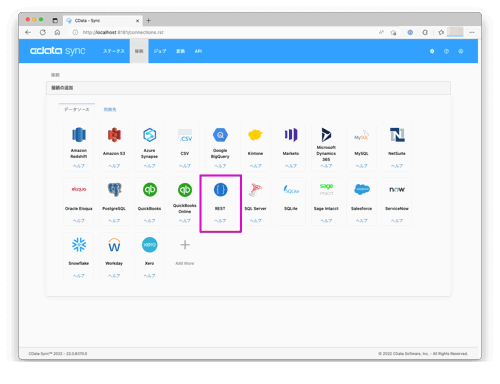Viewport: 500px width, 384px height.
Task: Click the Add More plus icon
Action: [185, 245]
